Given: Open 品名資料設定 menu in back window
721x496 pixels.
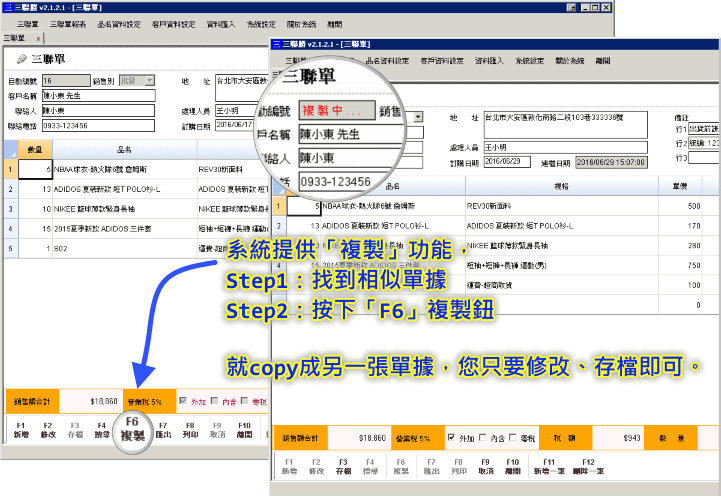Looking at the screenshot, I should [119, 24].
